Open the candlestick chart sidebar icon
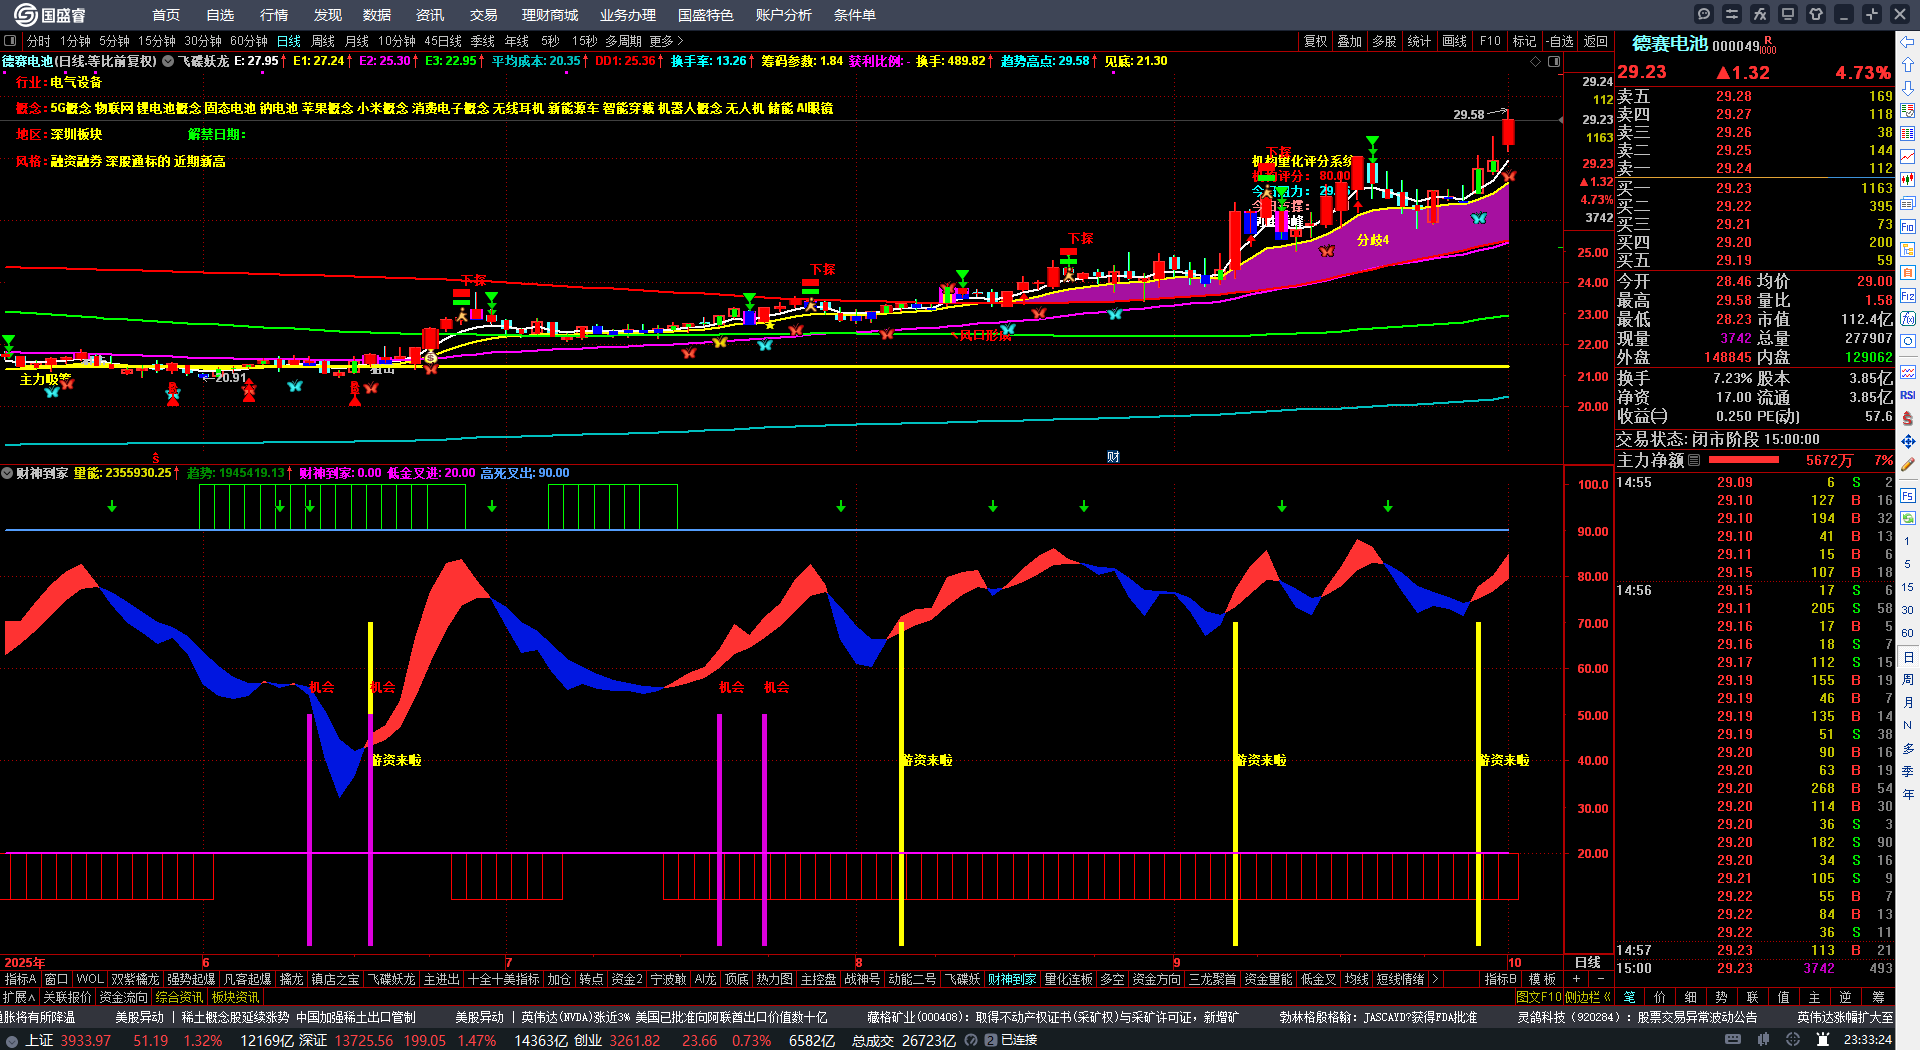Image resolution: width=1920 pixels, height=1050 pixels. coord(1908,180)
